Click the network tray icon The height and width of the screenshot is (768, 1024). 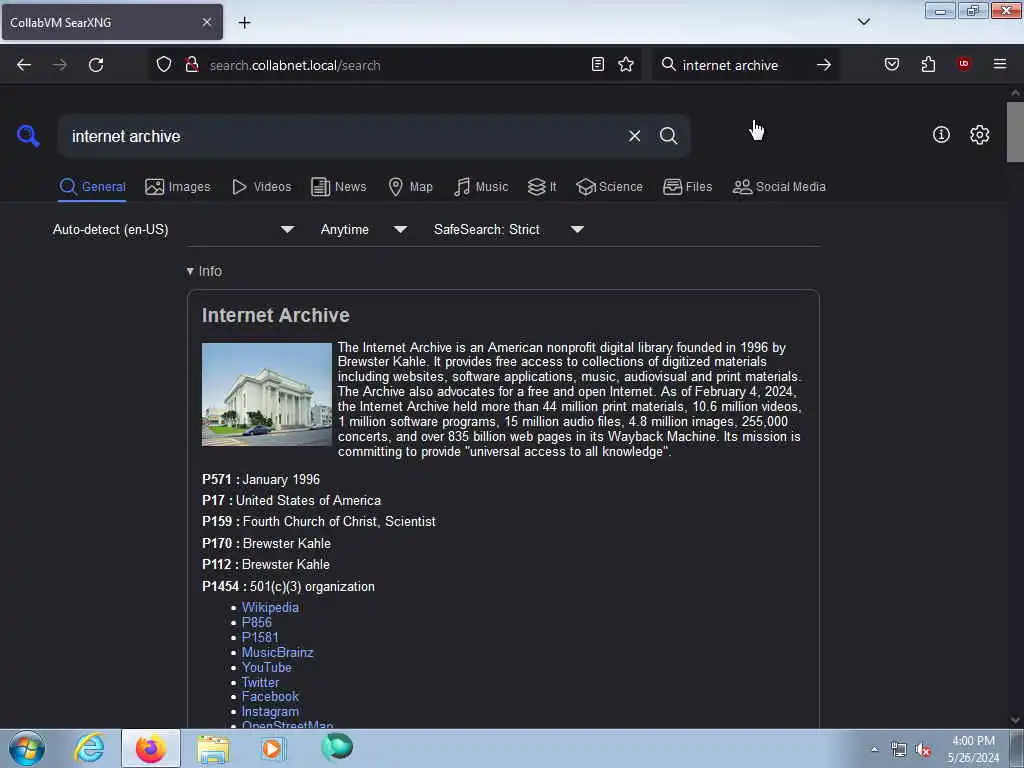click(x=899, y=750)
